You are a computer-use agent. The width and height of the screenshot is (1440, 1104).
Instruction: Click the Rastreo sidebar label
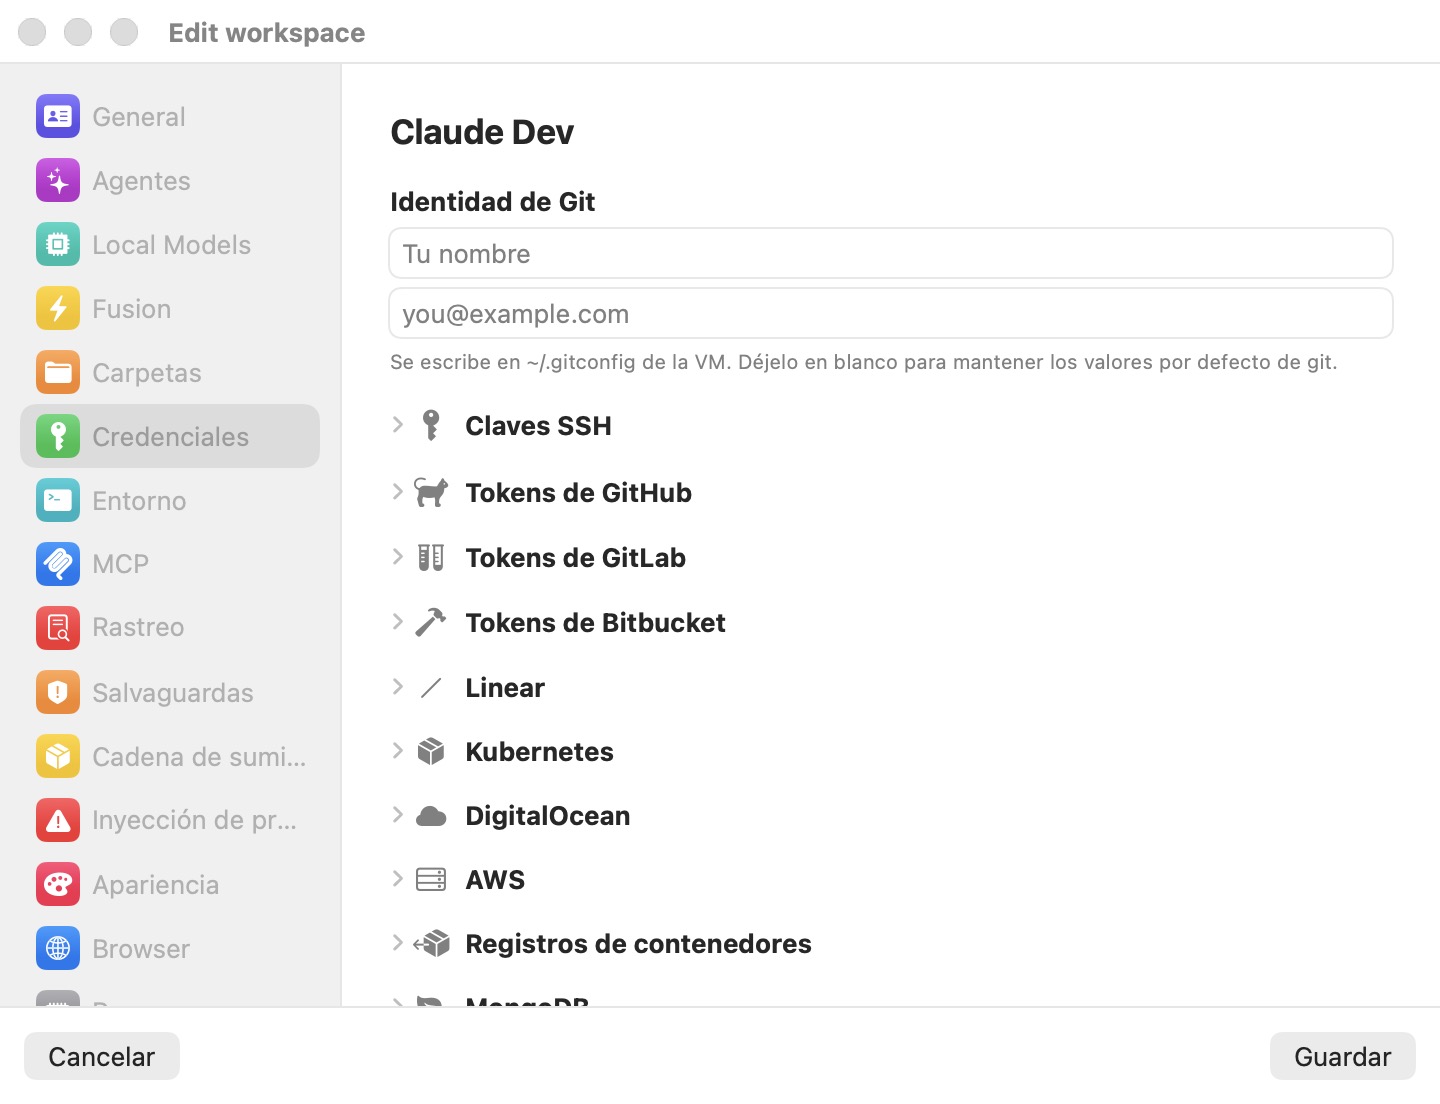pyautogui.click(x=138, y=627)
